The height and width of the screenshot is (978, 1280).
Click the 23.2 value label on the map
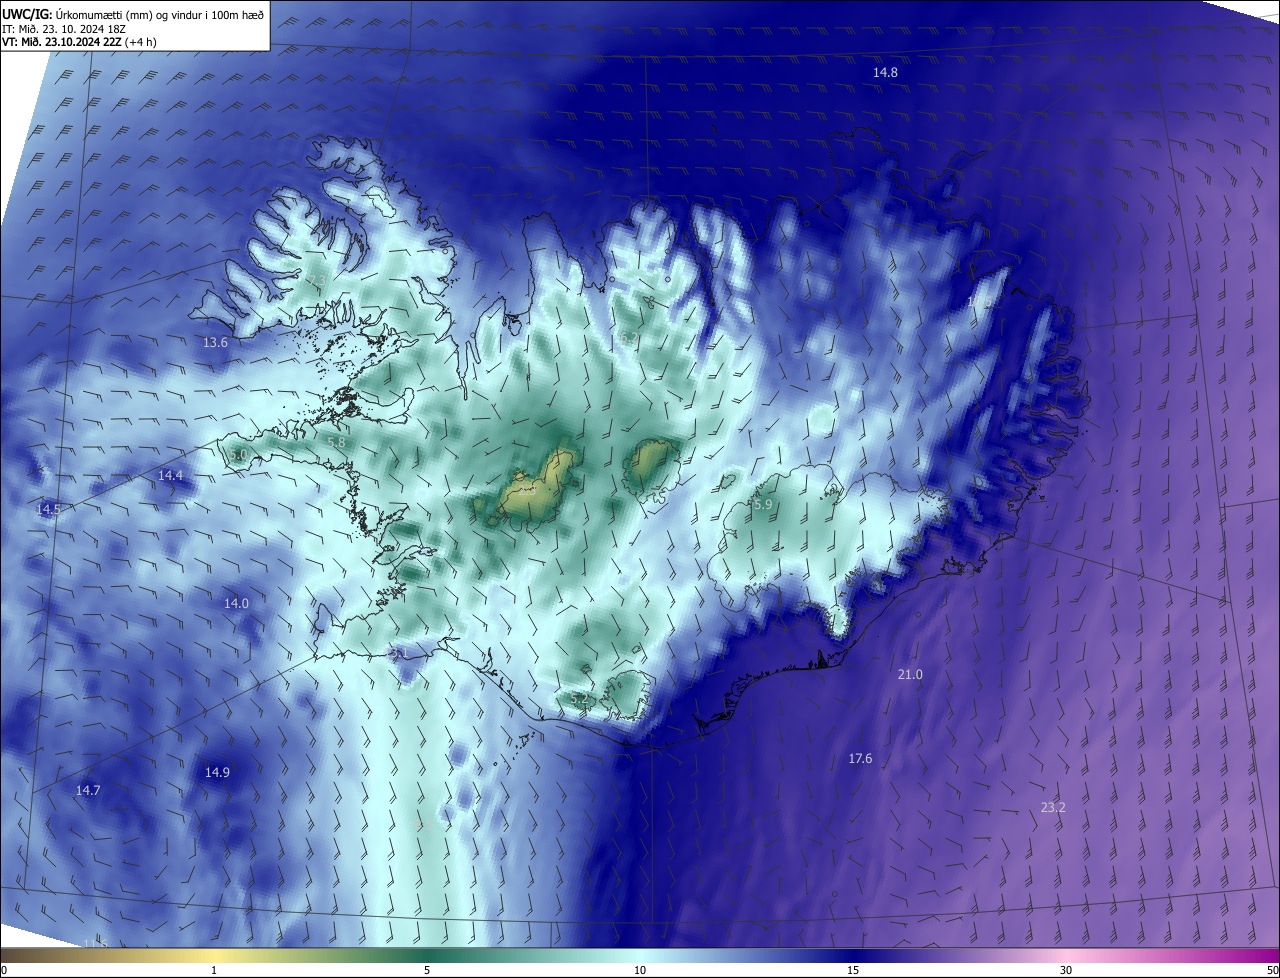(x=1053, y=807)
